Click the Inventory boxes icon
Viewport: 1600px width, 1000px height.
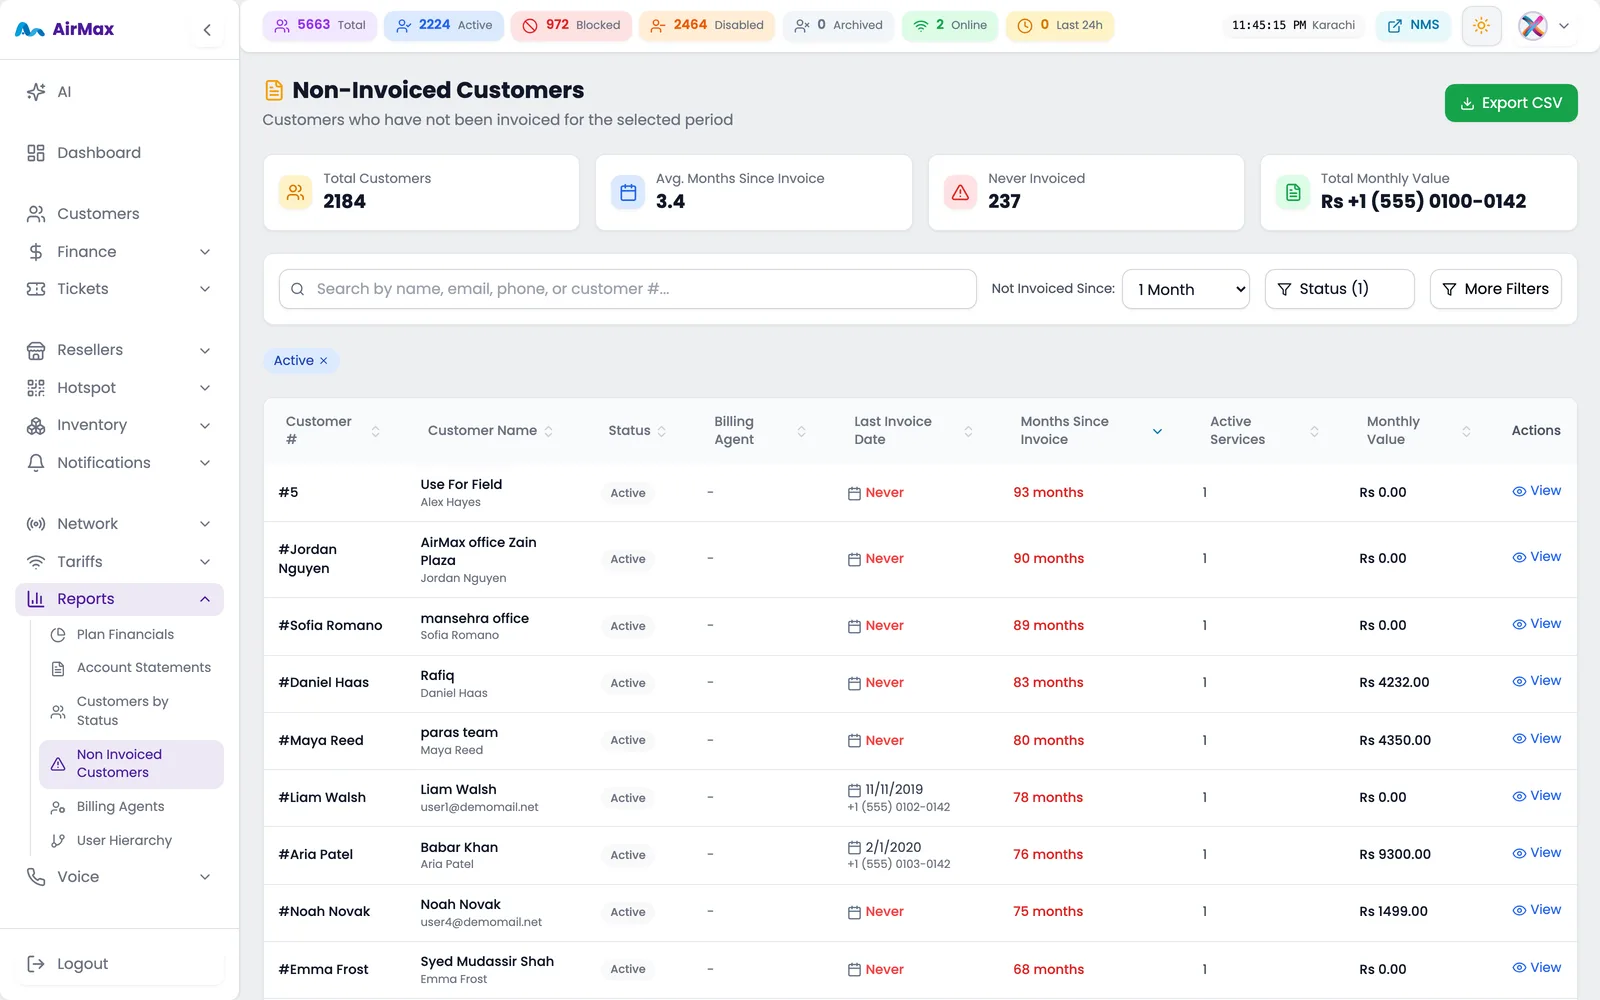click(36, 425)
